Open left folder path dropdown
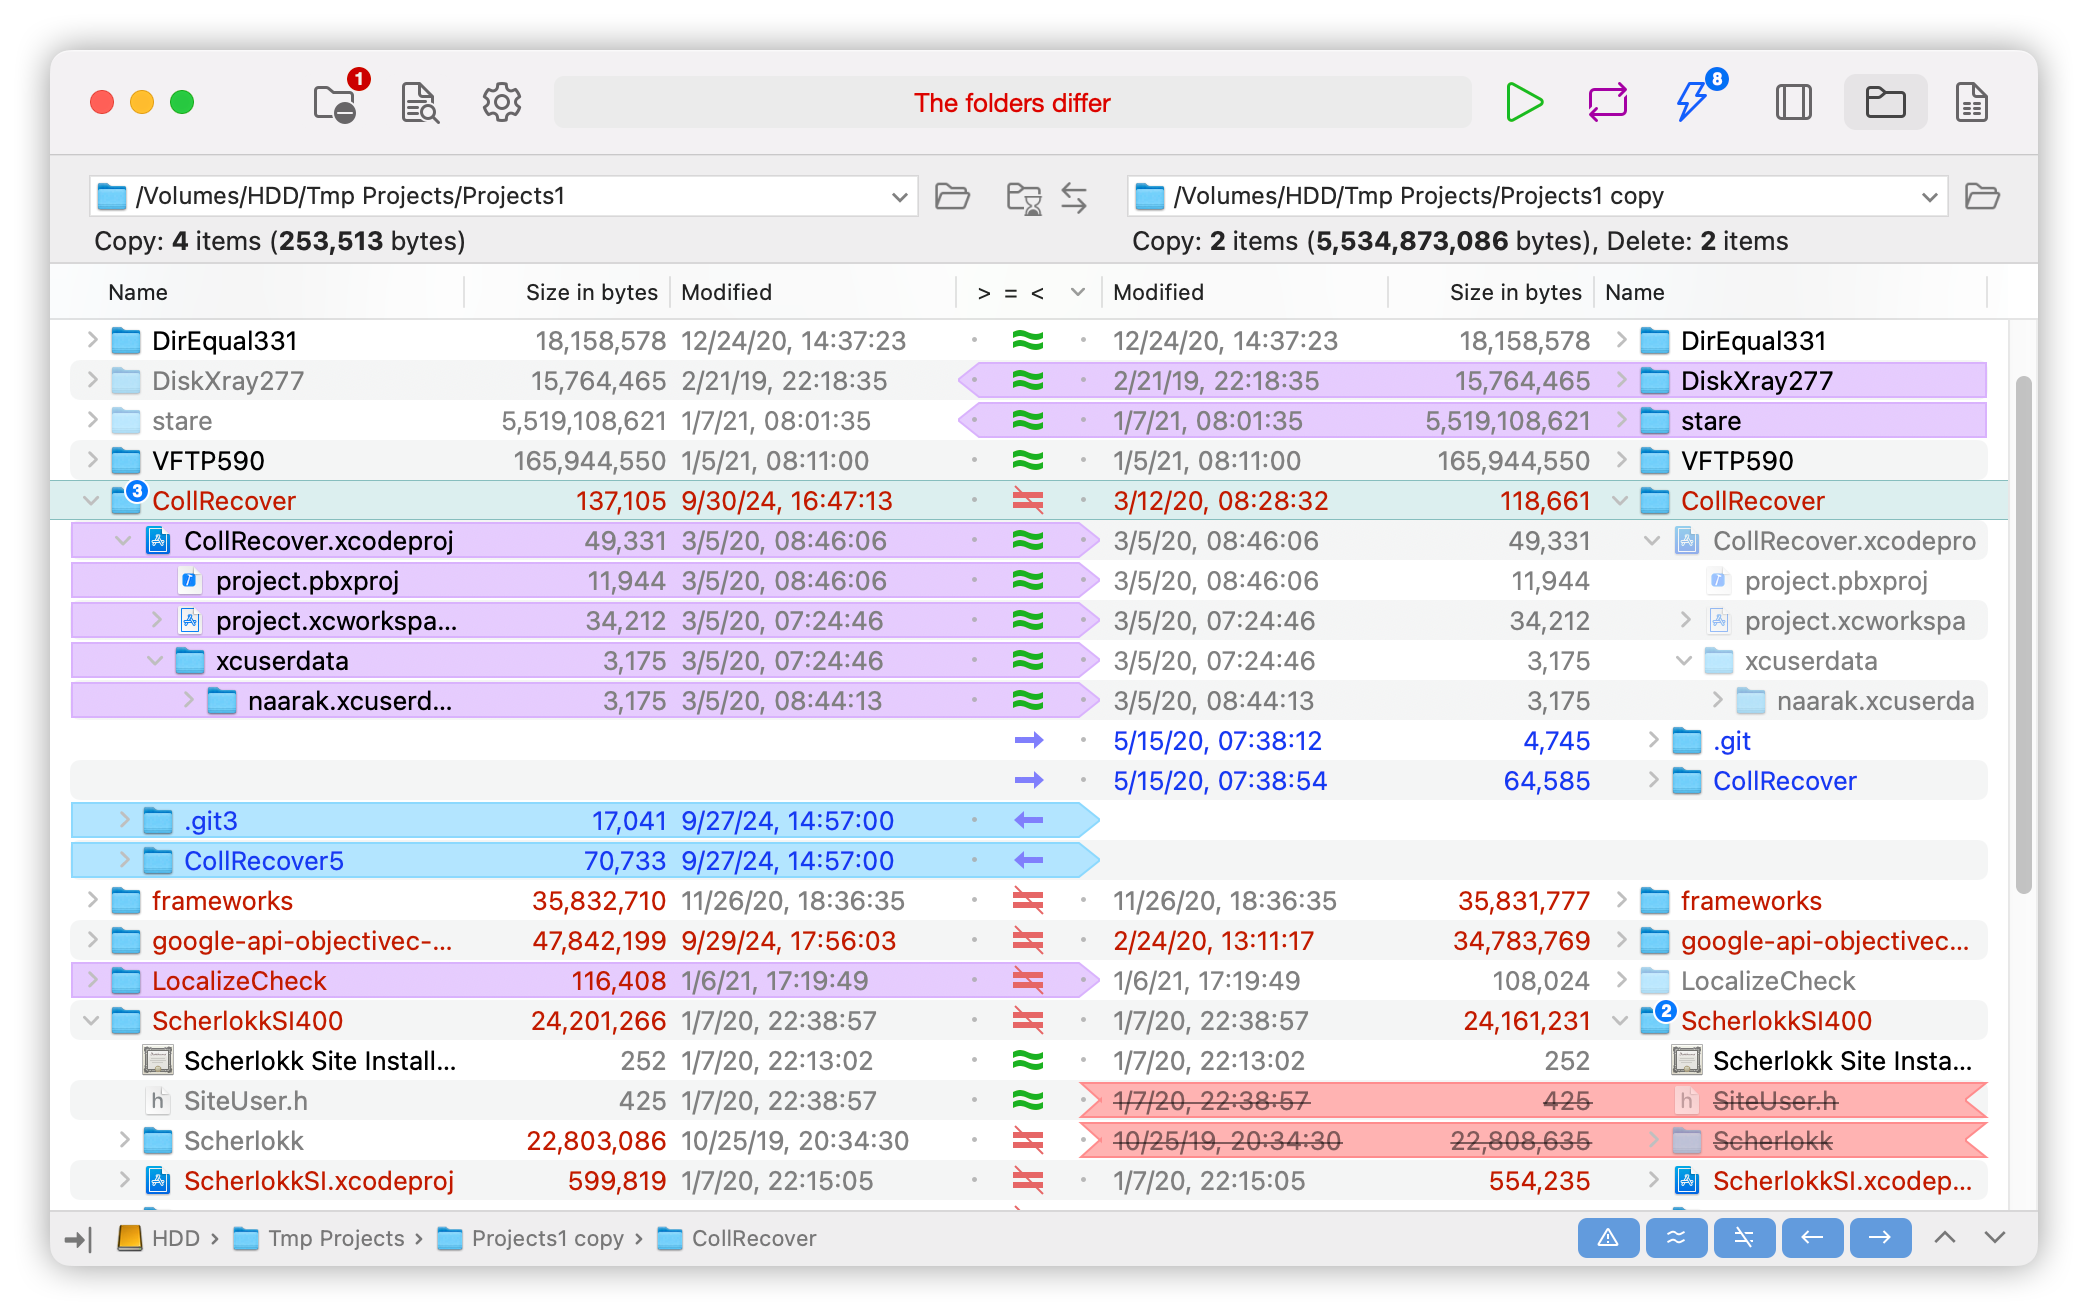This screenshot has height=1316, width=2088. tap(899, 197)
